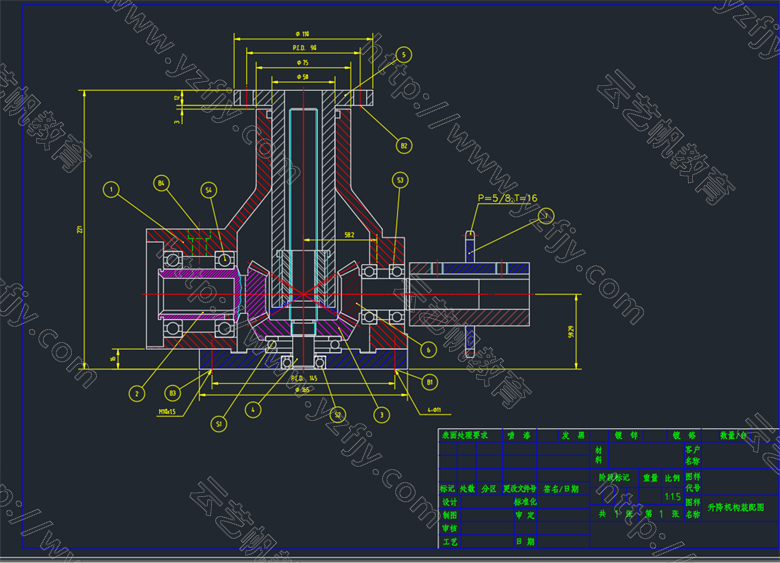780x563 pixels.
Task: Click the M10x1.5 thread callout
Action: click(x=167, y=412)
